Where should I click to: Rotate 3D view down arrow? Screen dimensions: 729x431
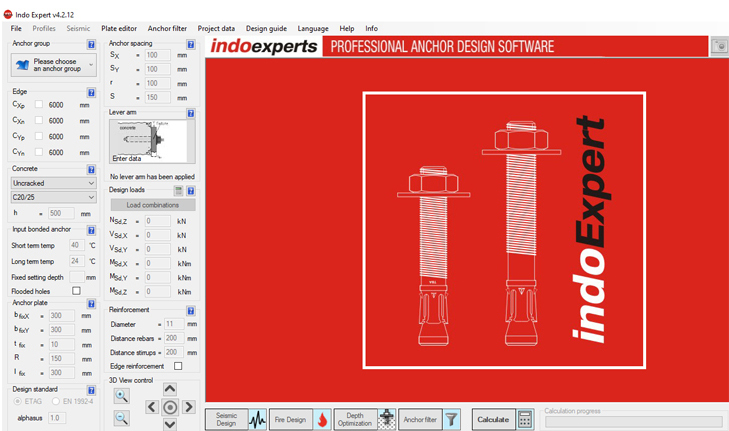coord(170,424)
